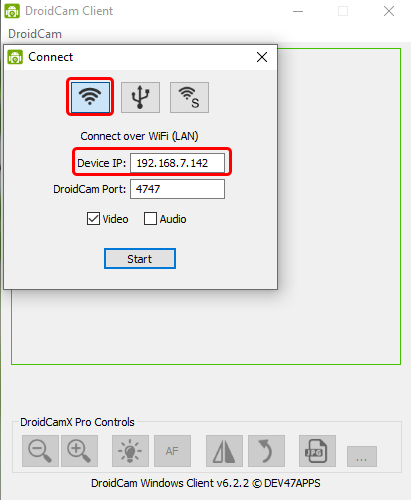Click the zoom in magnifier control
The width and height of the screenshot is (411, 500).
79,451
